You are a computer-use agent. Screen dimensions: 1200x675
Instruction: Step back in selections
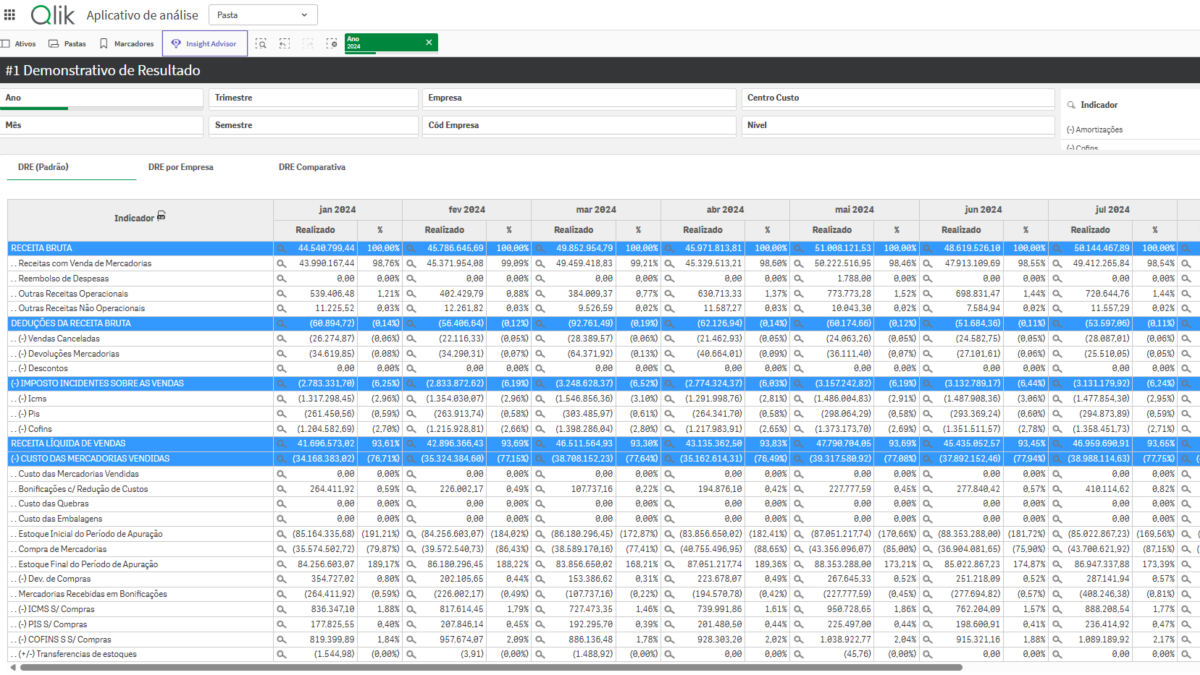(x=285, y=44)
